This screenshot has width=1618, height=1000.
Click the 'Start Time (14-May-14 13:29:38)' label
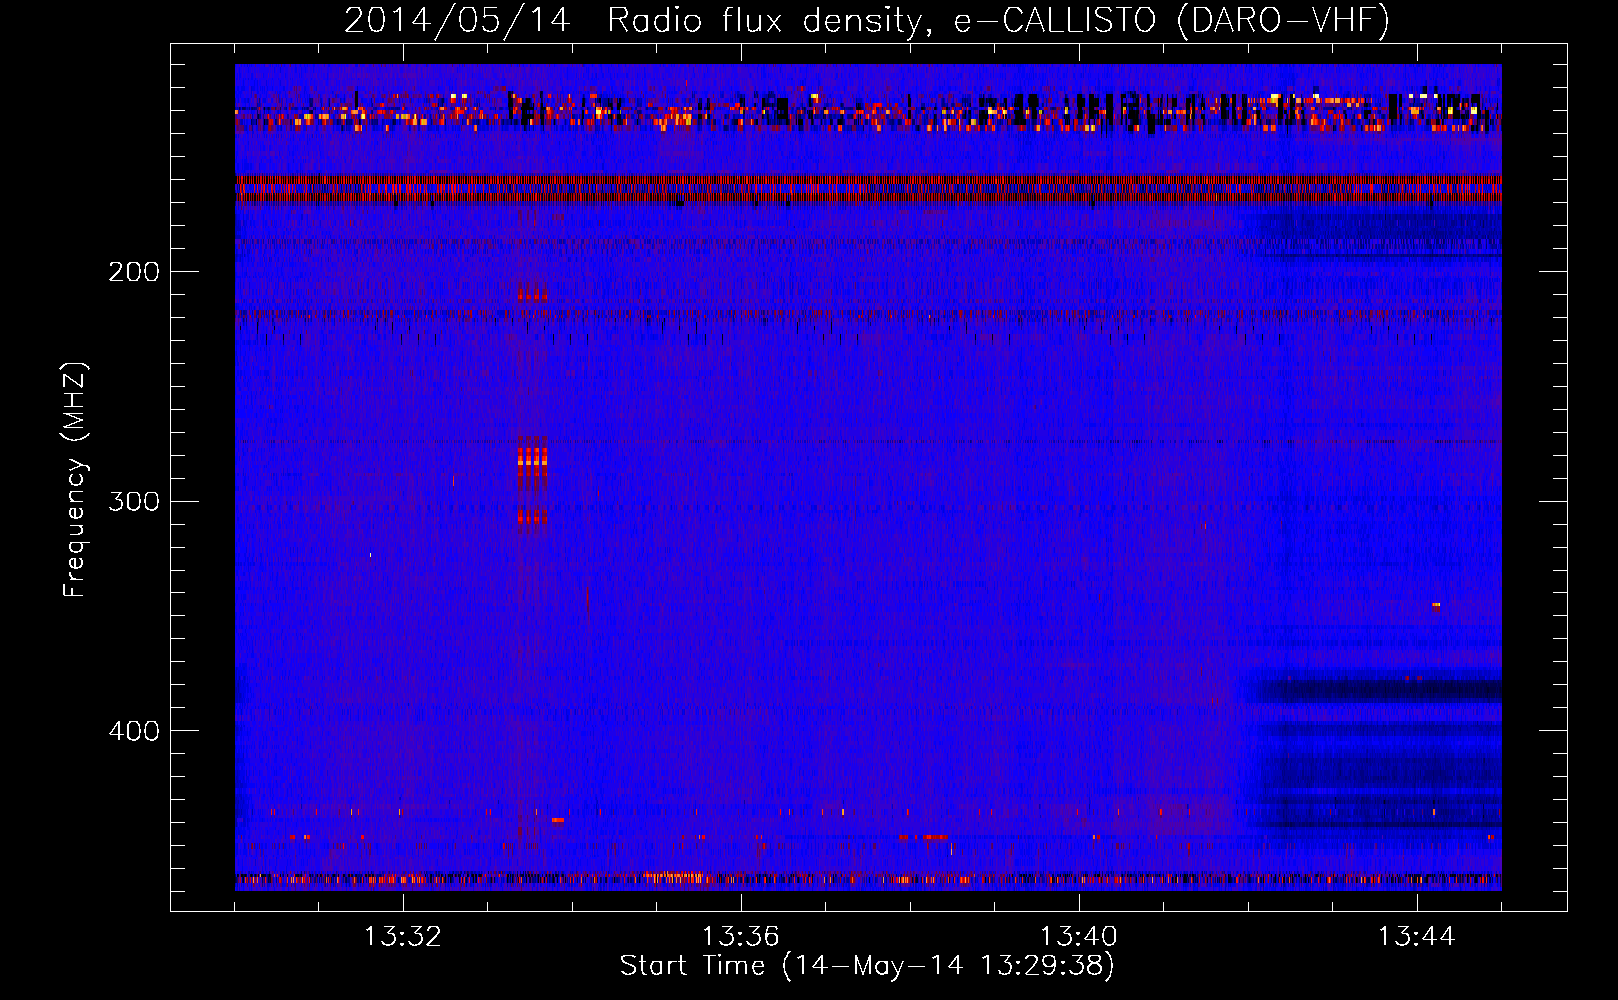click(867, 966)
